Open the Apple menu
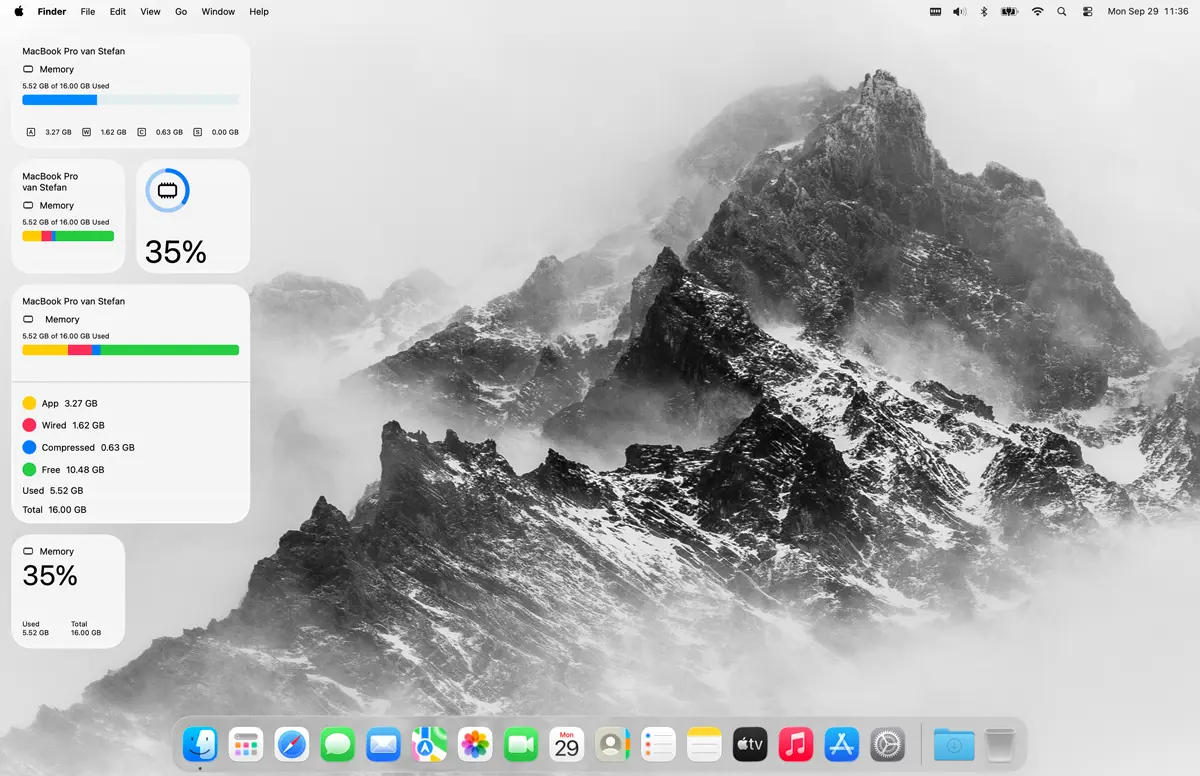 point(19,12)
